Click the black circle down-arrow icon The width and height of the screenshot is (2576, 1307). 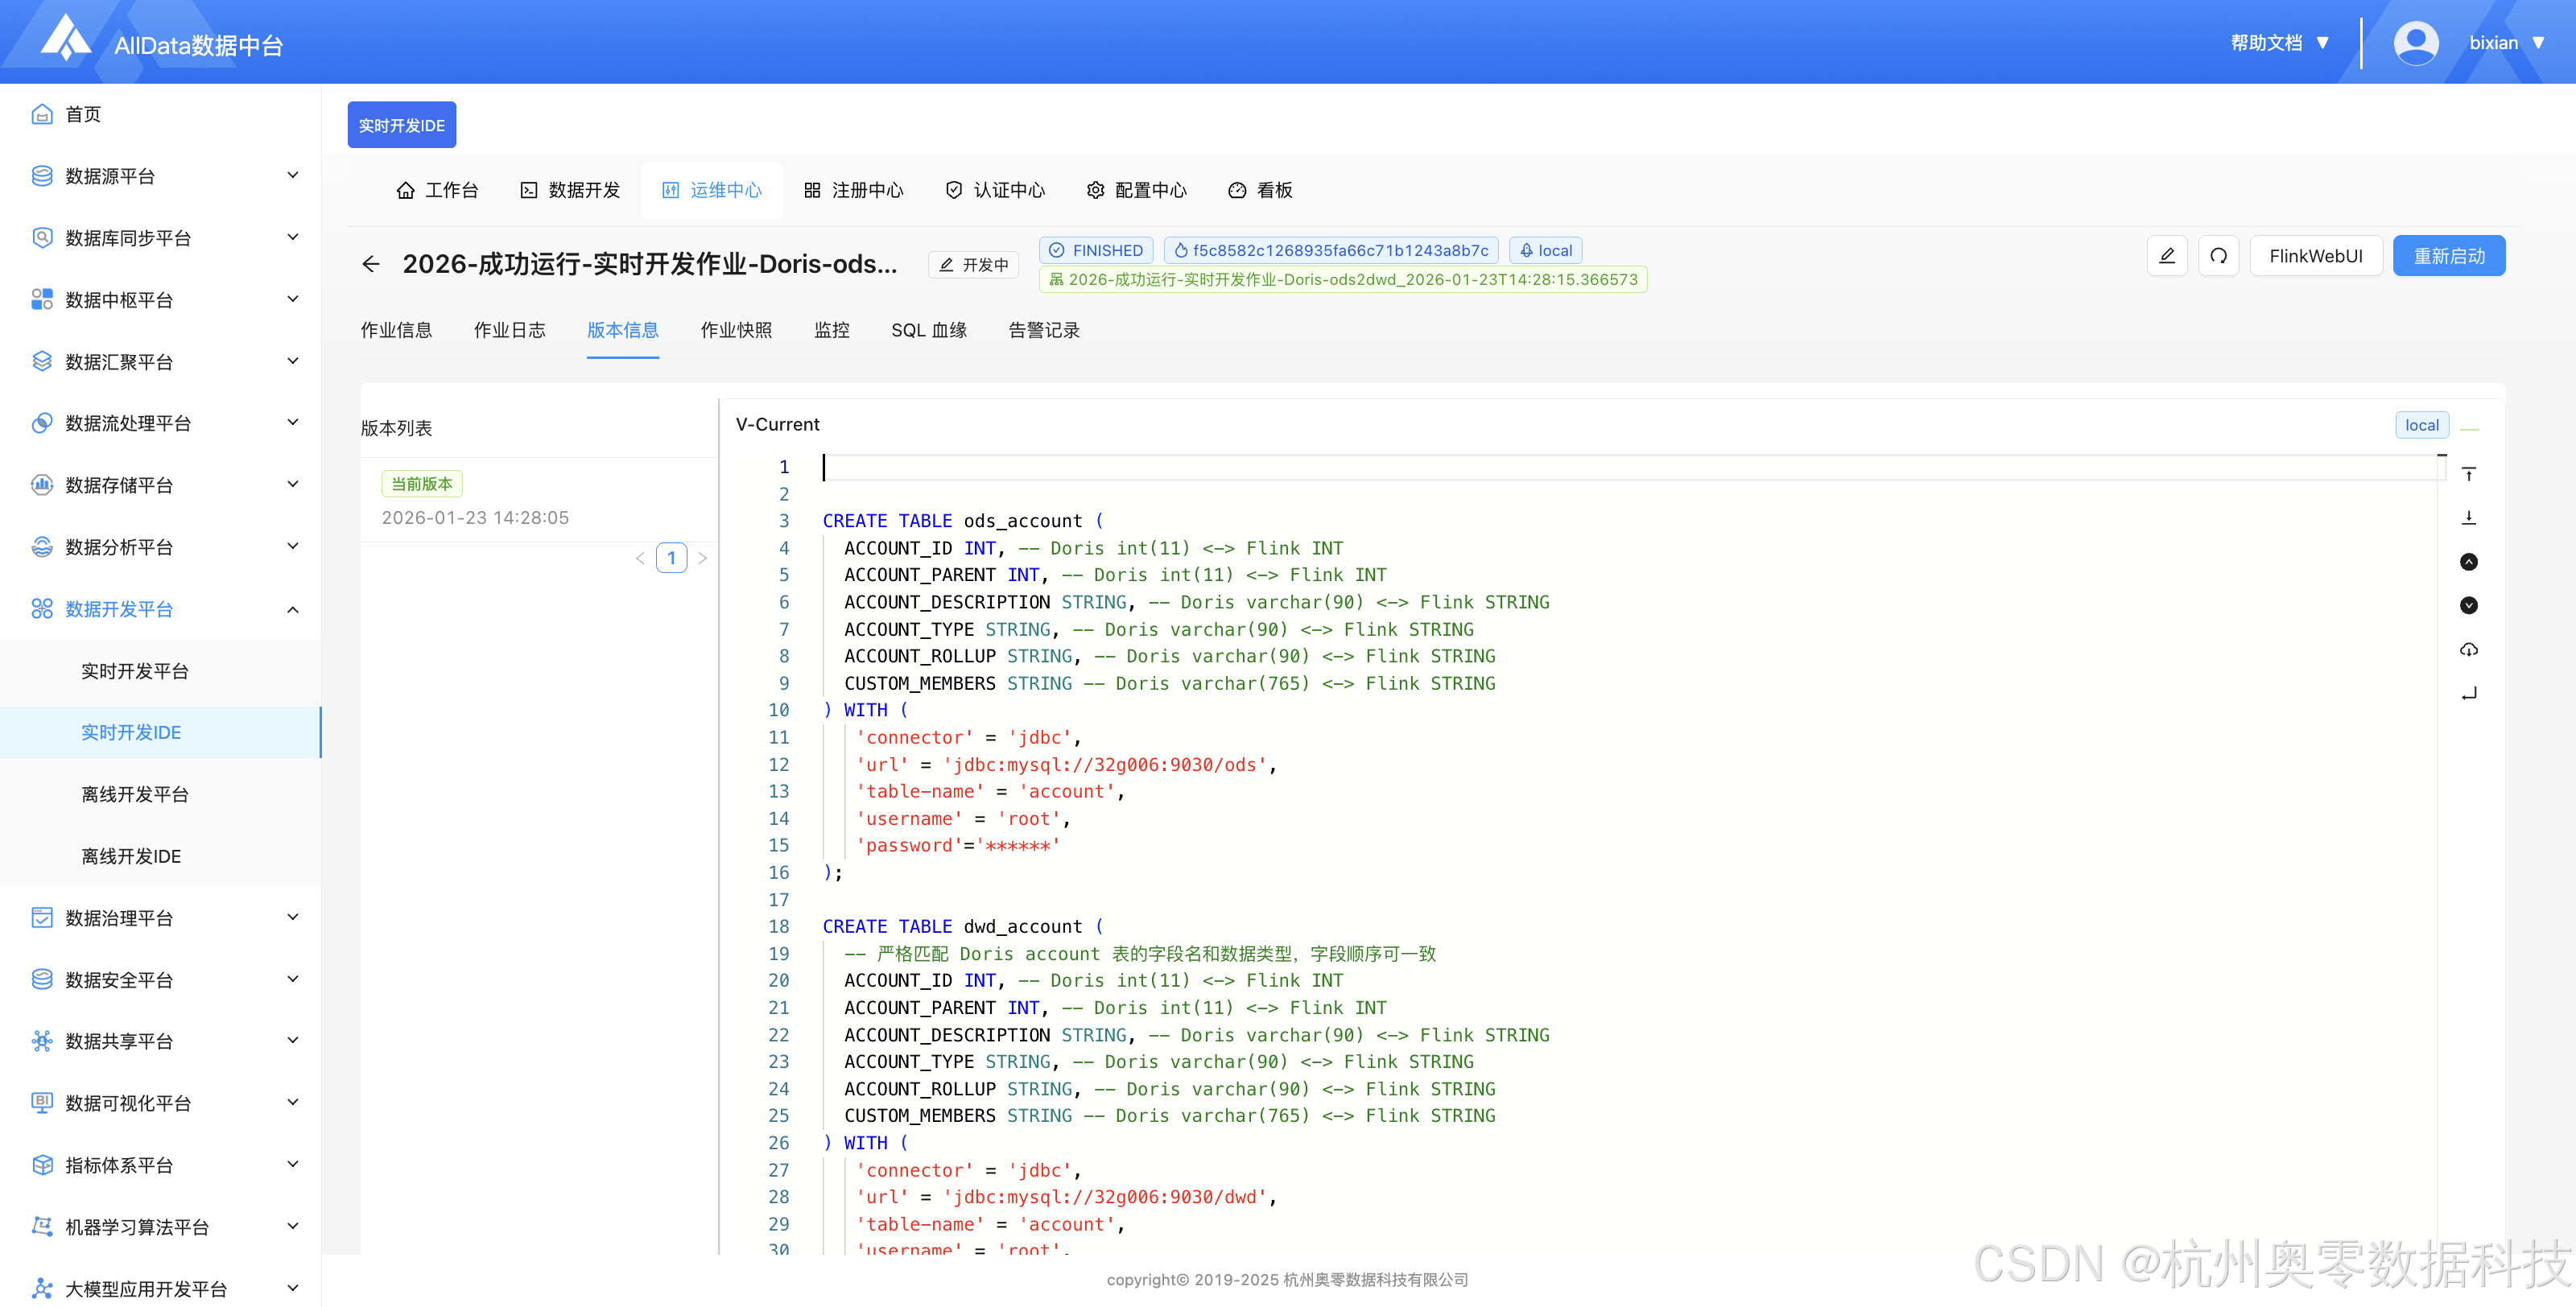[2468, 605]
